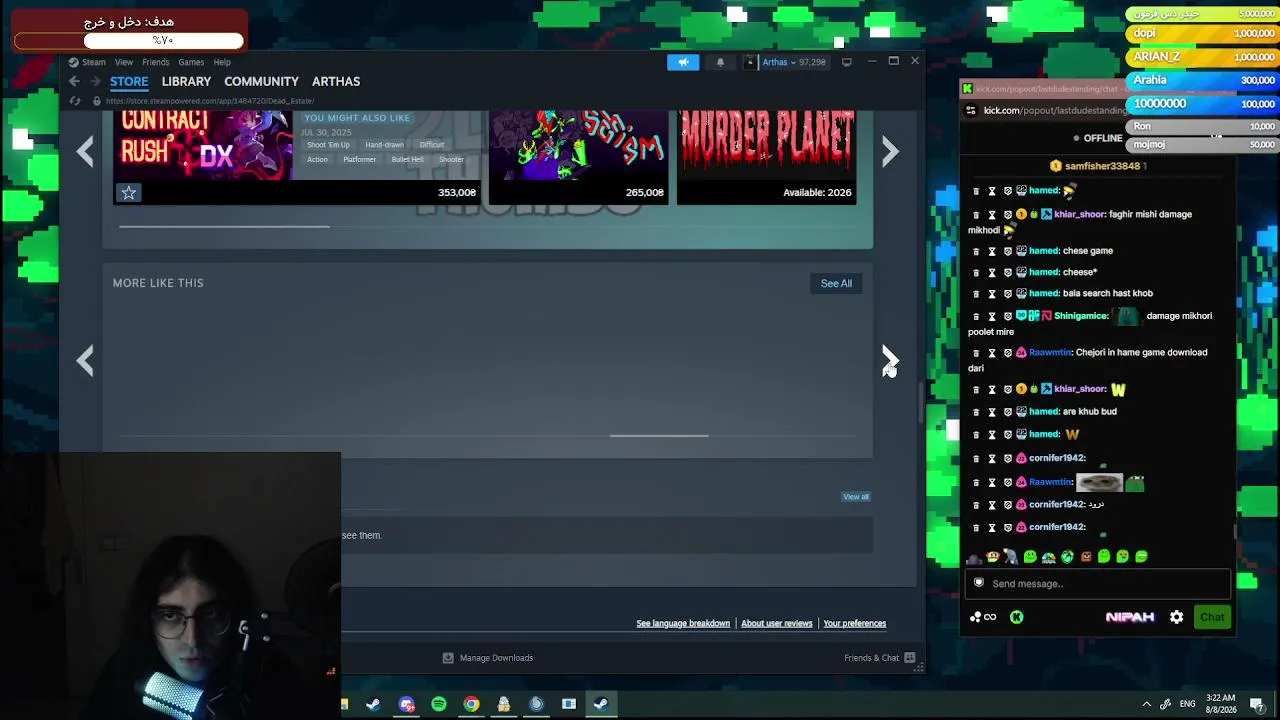1280x720 pixels.
Task: Switch to the STORE tab
Action: pos(129,81)
